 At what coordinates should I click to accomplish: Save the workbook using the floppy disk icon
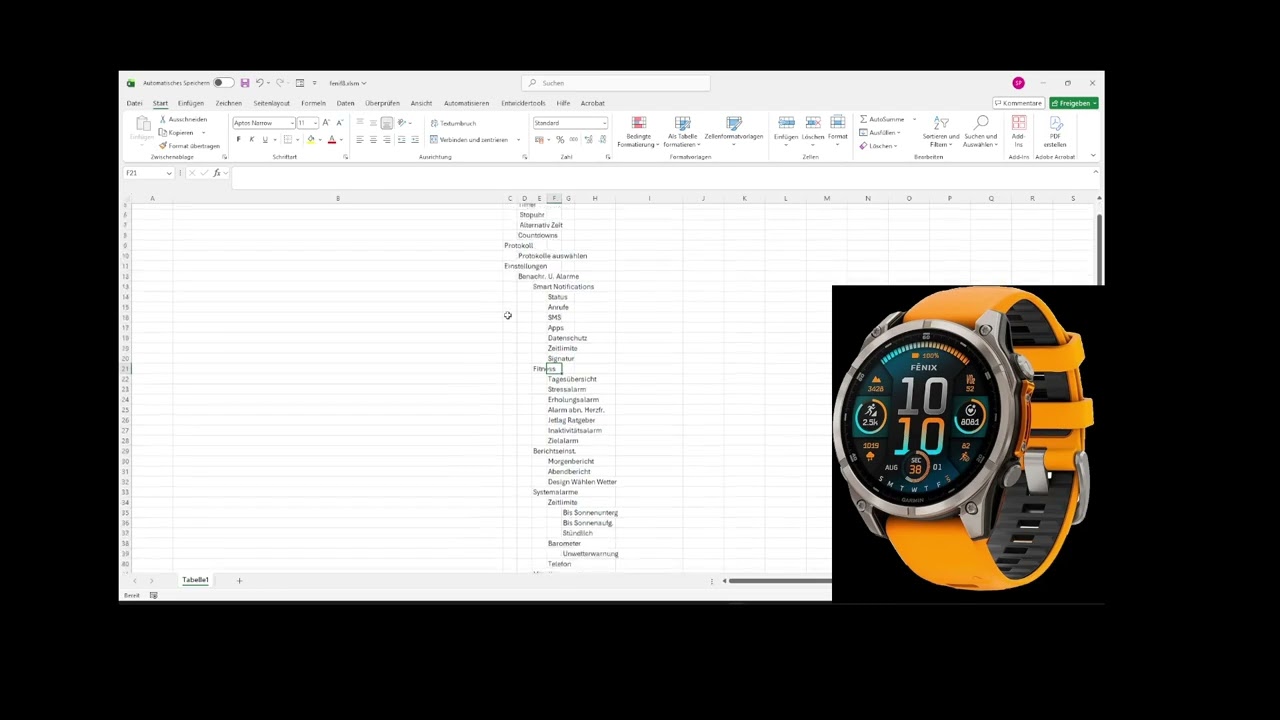click(x=244, y=83)
